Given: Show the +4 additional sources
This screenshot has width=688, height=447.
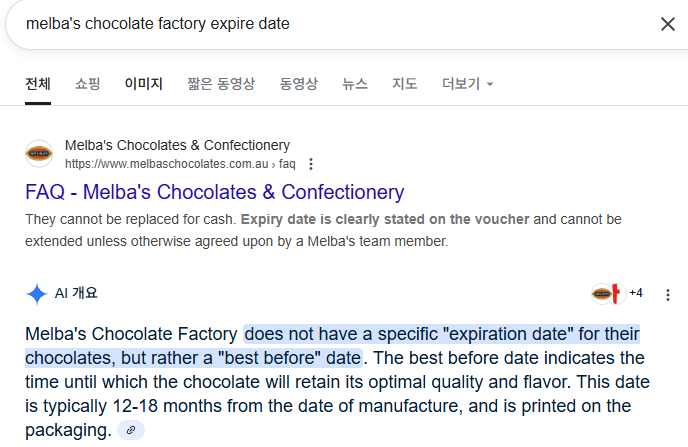Looking at the screenshot, I should click(636, 293).
